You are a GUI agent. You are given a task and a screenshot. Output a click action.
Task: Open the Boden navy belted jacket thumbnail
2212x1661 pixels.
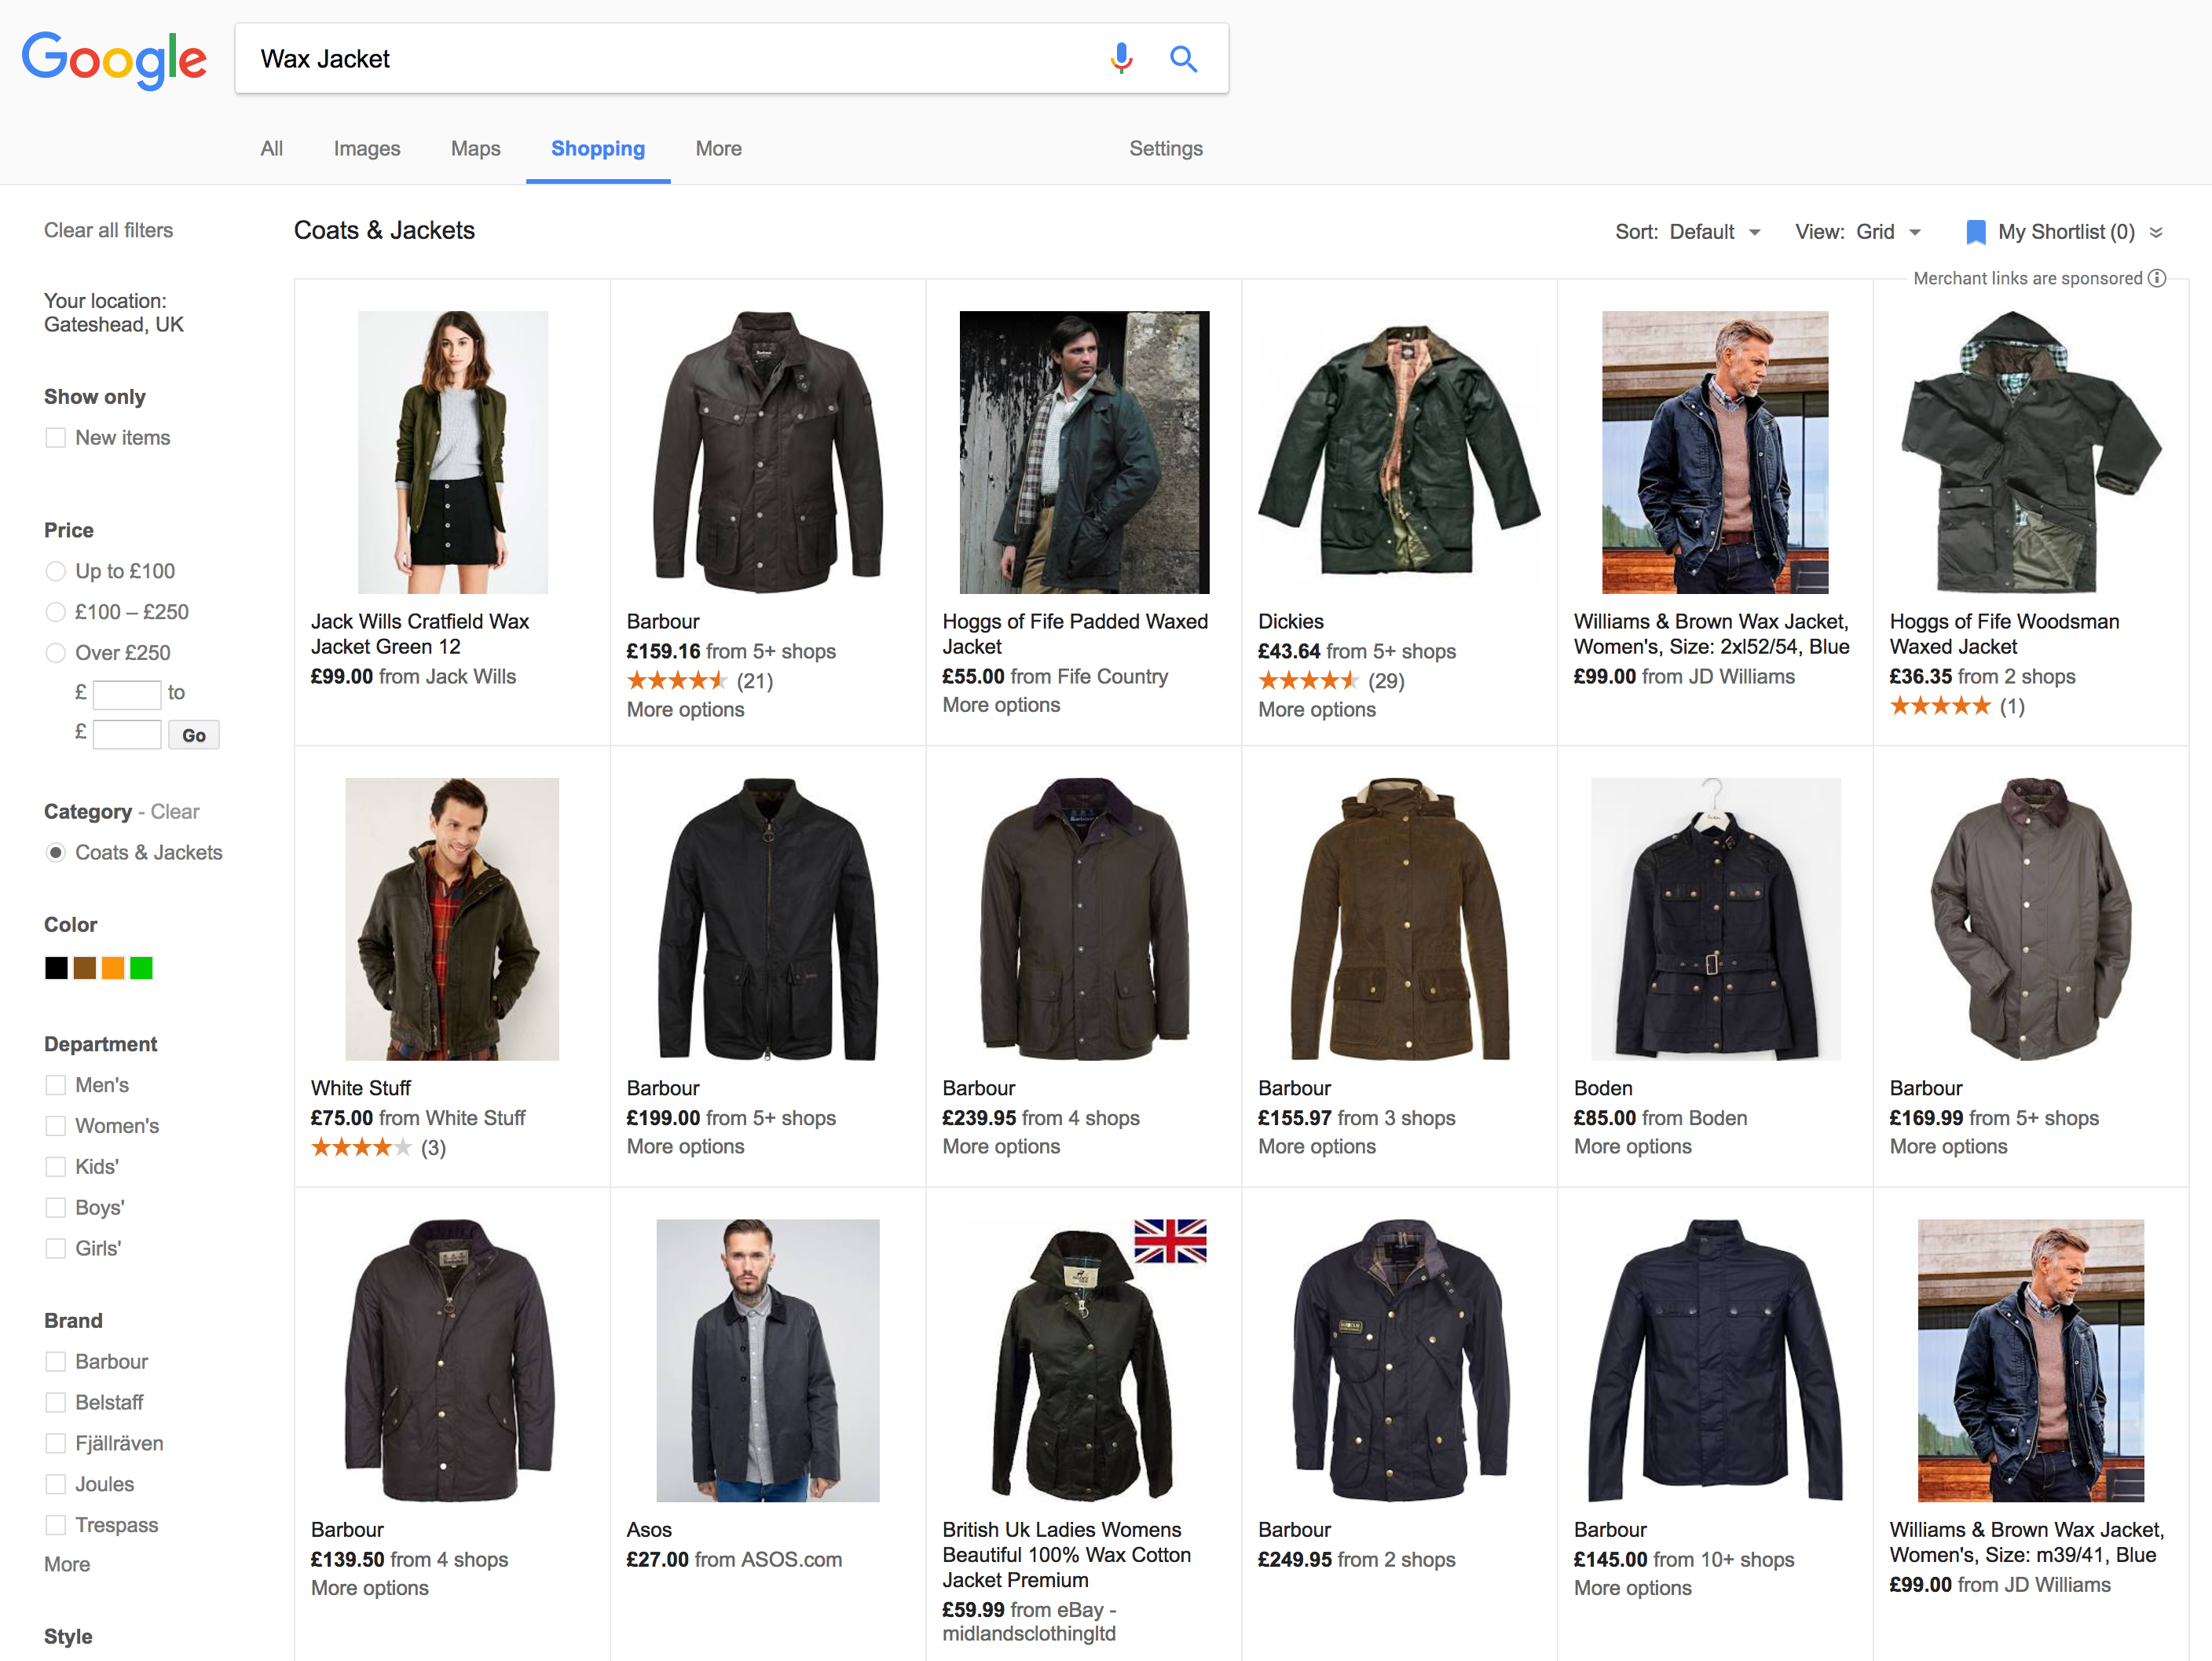coord(1715,919)
